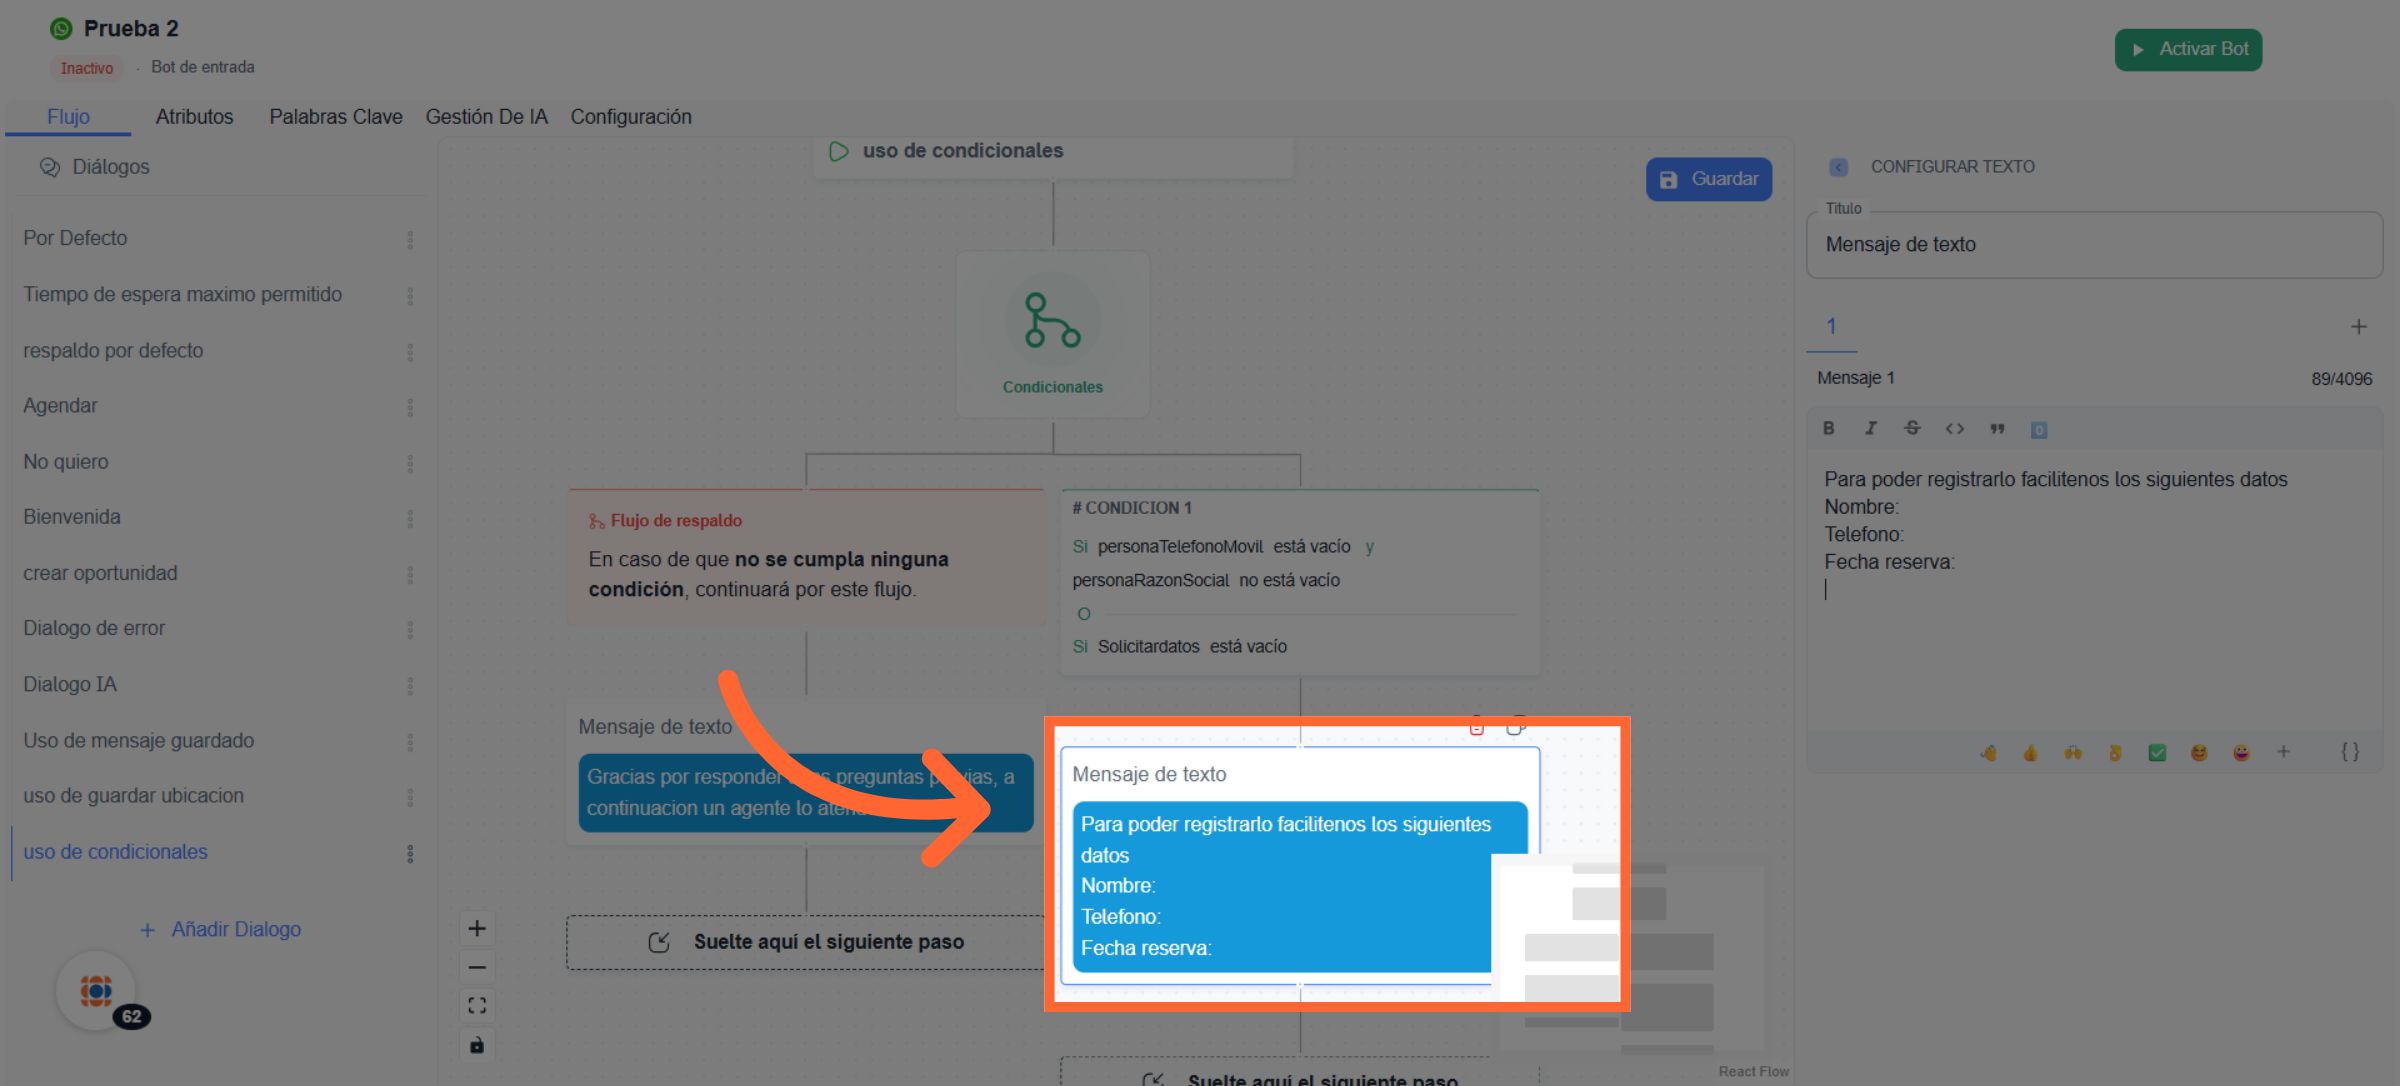Click the Activar Bot button
This screenshot has width=2400, height=1086.
(2188, 49)
